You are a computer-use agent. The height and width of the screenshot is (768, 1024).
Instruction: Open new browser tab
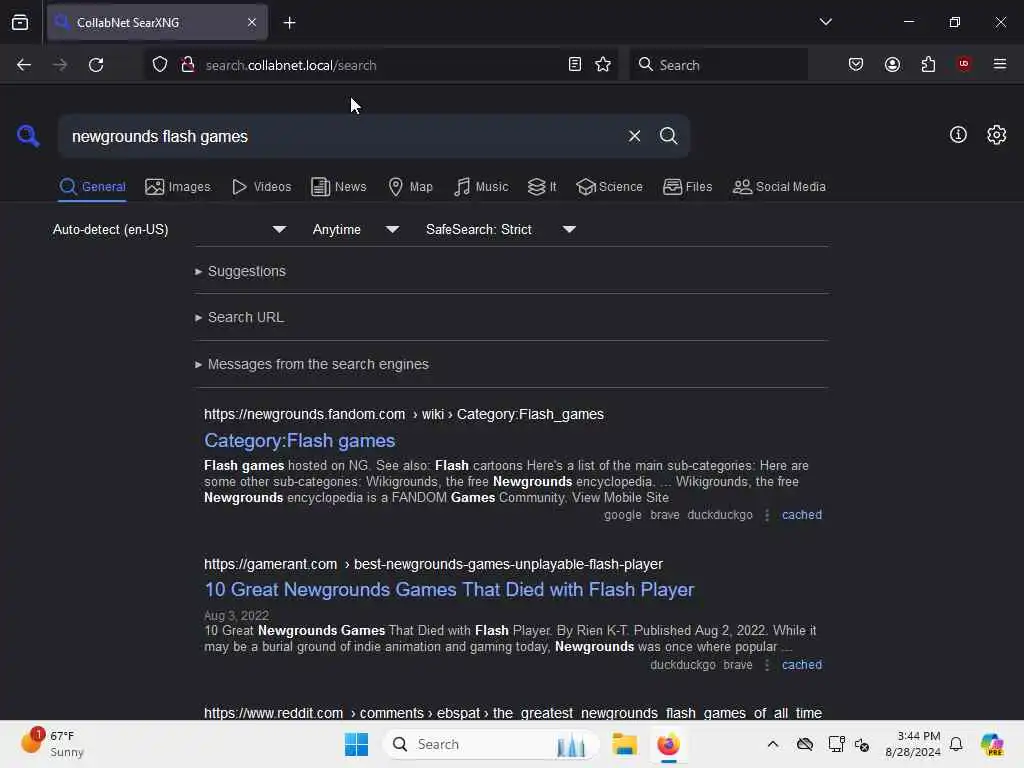(x=289, y=23)
